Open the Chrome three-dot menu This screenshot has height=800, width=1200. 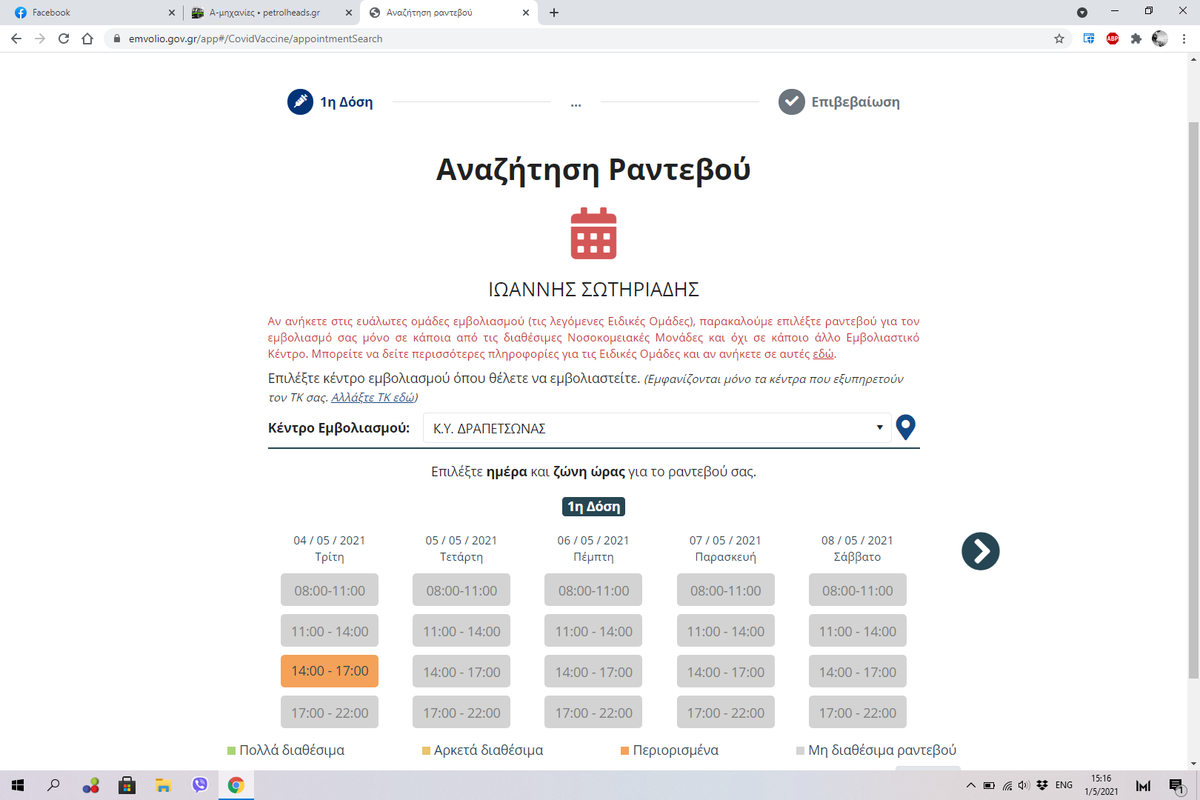pos(1184,39)
